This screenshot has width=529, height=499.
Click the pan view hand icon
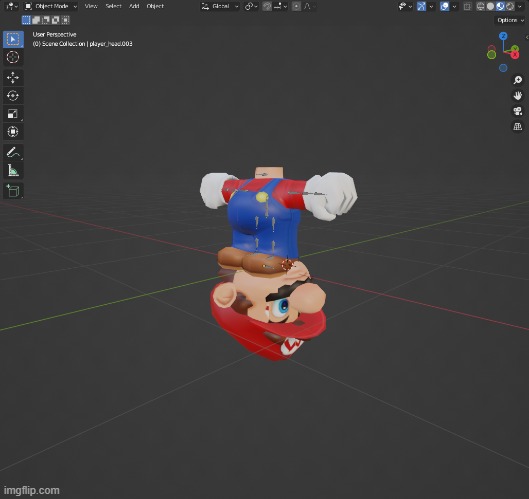pyautogui.click(x=518, y=95)
